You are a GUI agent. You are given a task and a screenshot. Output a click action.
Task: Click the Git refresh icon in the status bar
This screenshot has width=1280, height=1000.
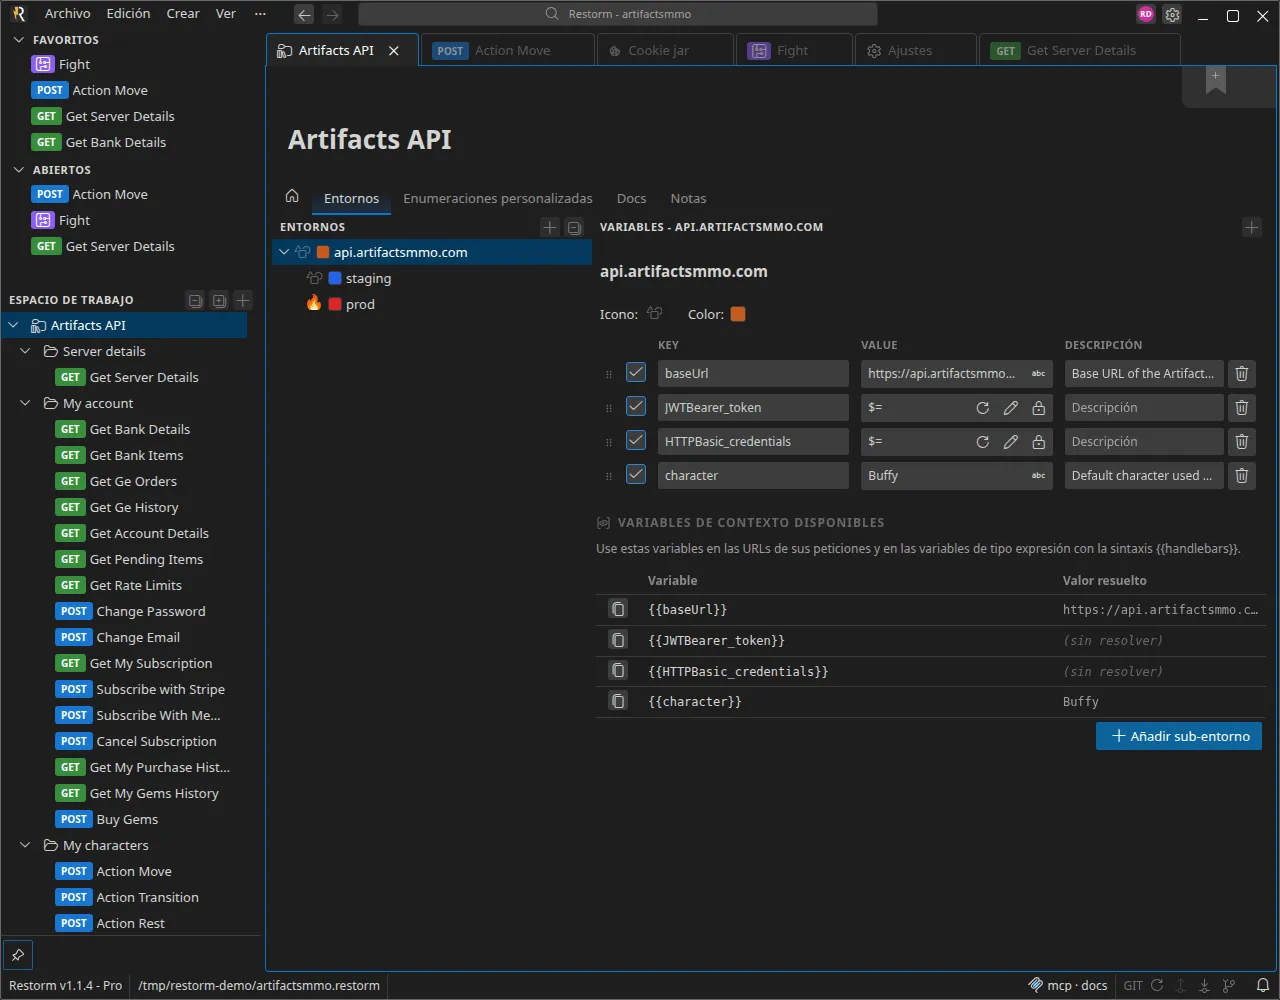pos(1157,985)
